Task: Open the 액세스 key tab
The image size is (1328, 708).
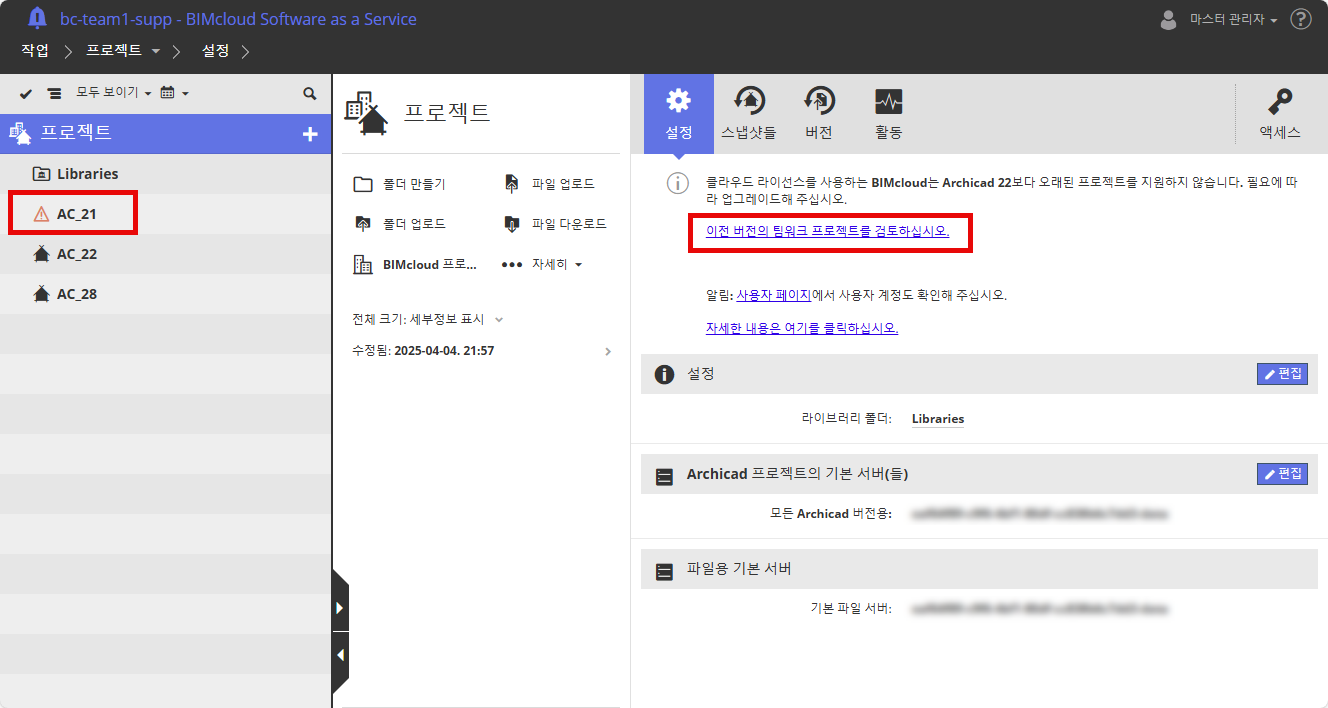Action: [1279, 113]
